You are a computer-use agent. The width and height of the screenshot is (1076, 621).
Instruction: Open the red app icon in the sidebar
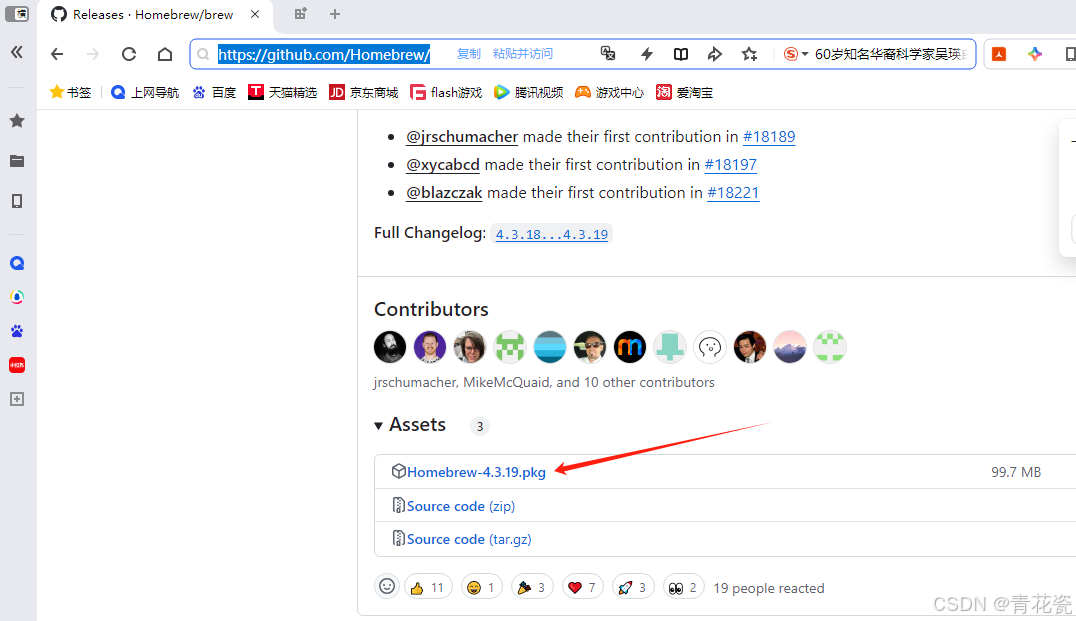[17, 365]
